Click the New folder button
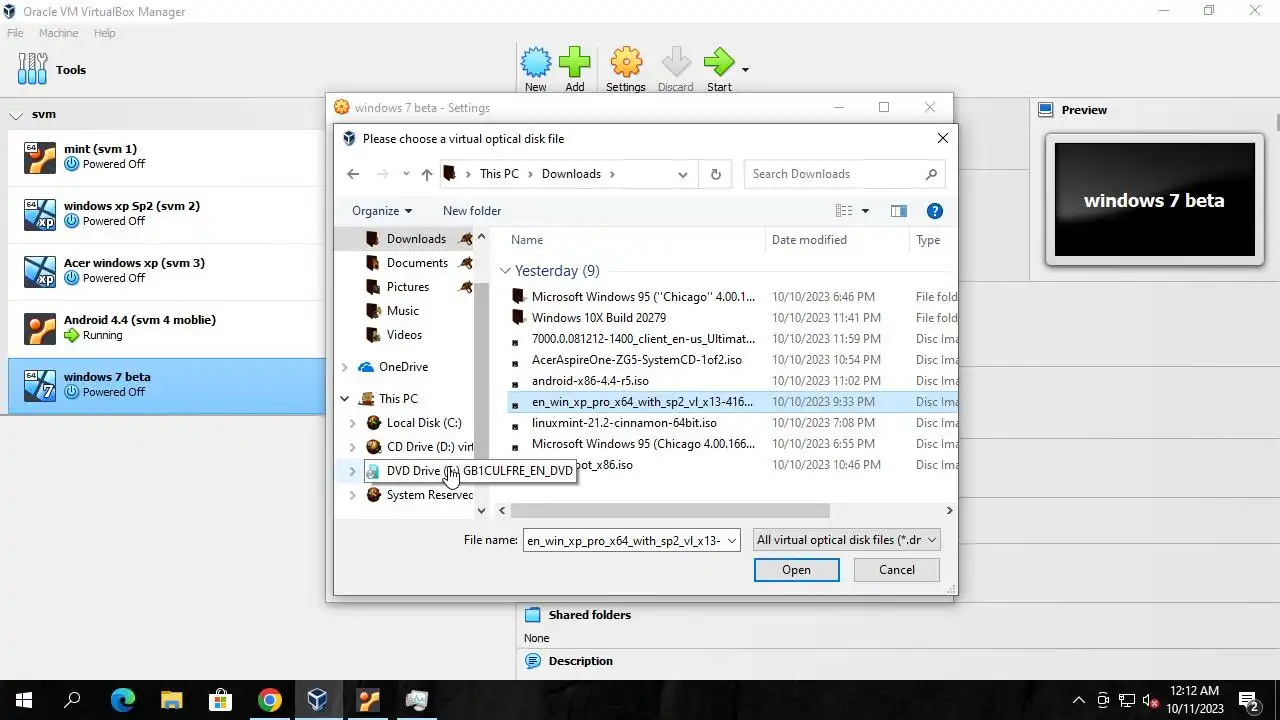The height and width of the screenshot is (720, 1280). [x=472, y=211]
